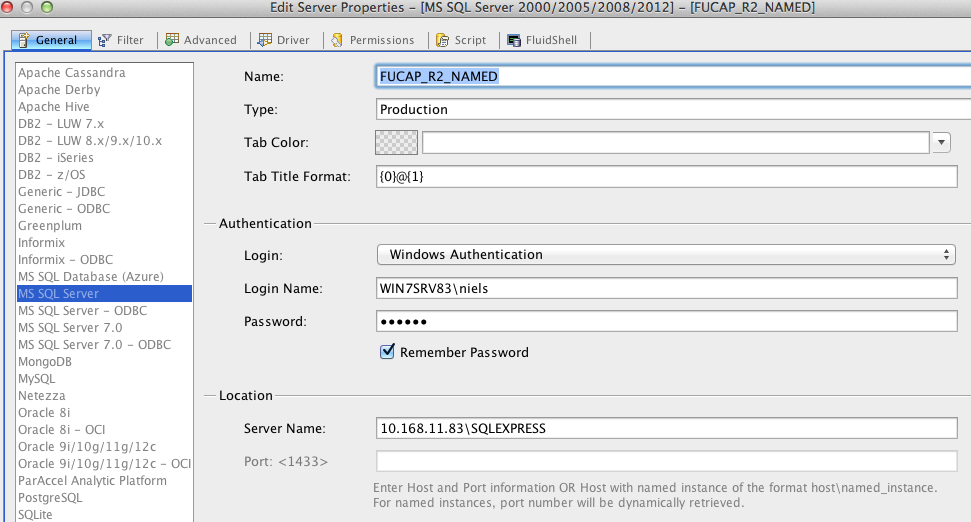
Task: Click the Tab Color text field
Action: click(676, 142)
